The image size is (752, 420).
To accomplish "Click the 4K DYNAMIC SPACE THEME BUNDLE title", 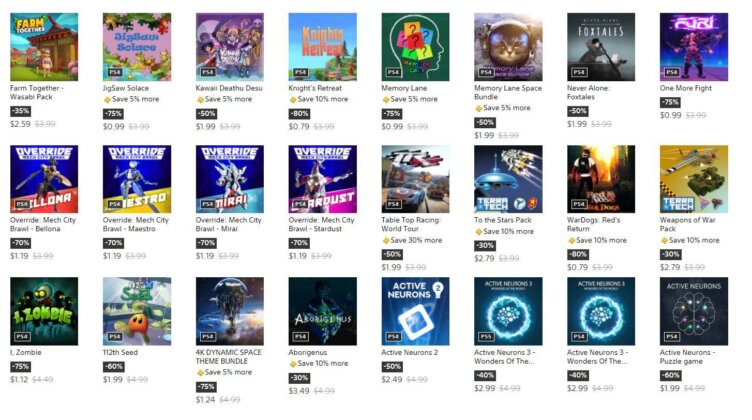I will coord(228,357).
